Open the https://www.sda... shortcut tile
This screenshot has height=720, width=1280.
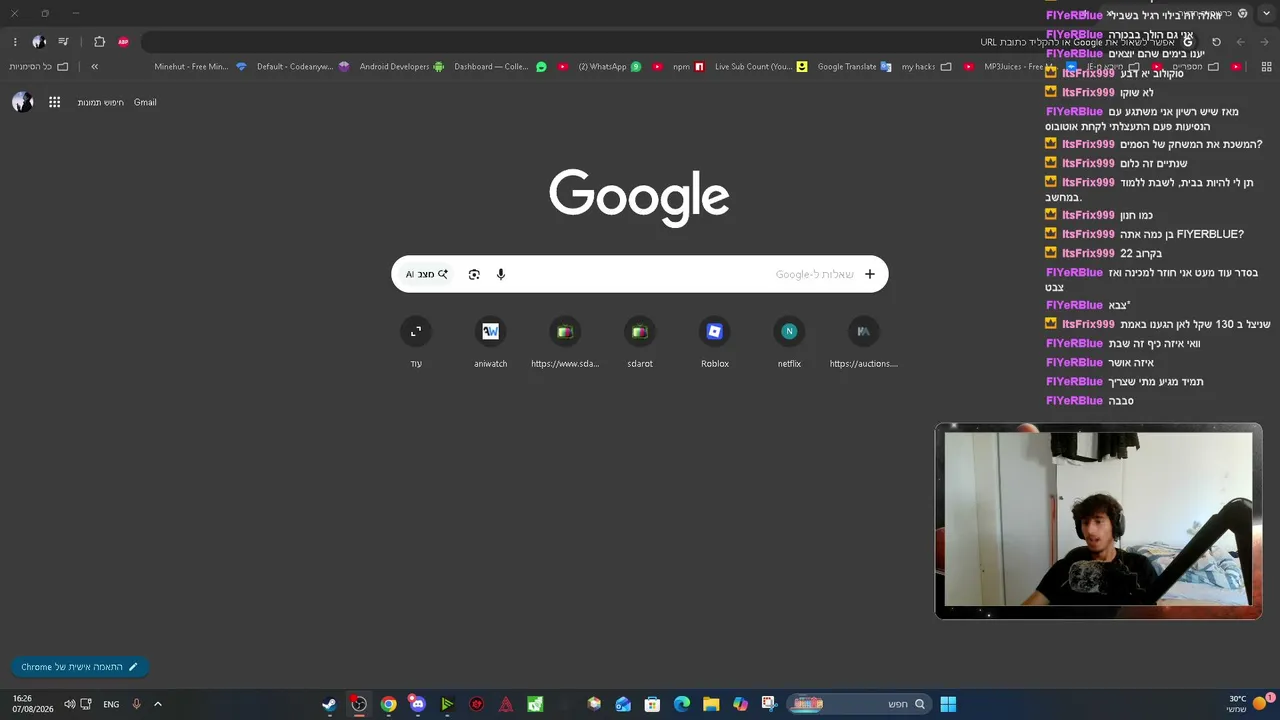[x=565, y=342]
